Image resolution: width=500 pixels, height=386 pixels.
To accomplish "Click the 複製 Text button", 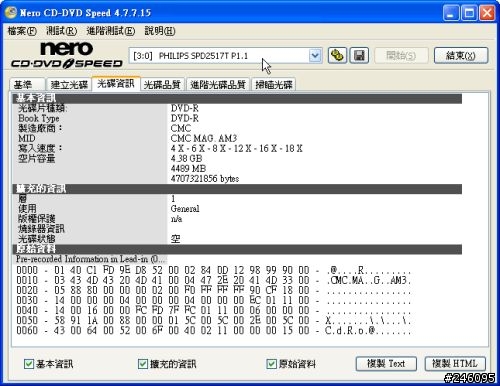I will (386, 364).
